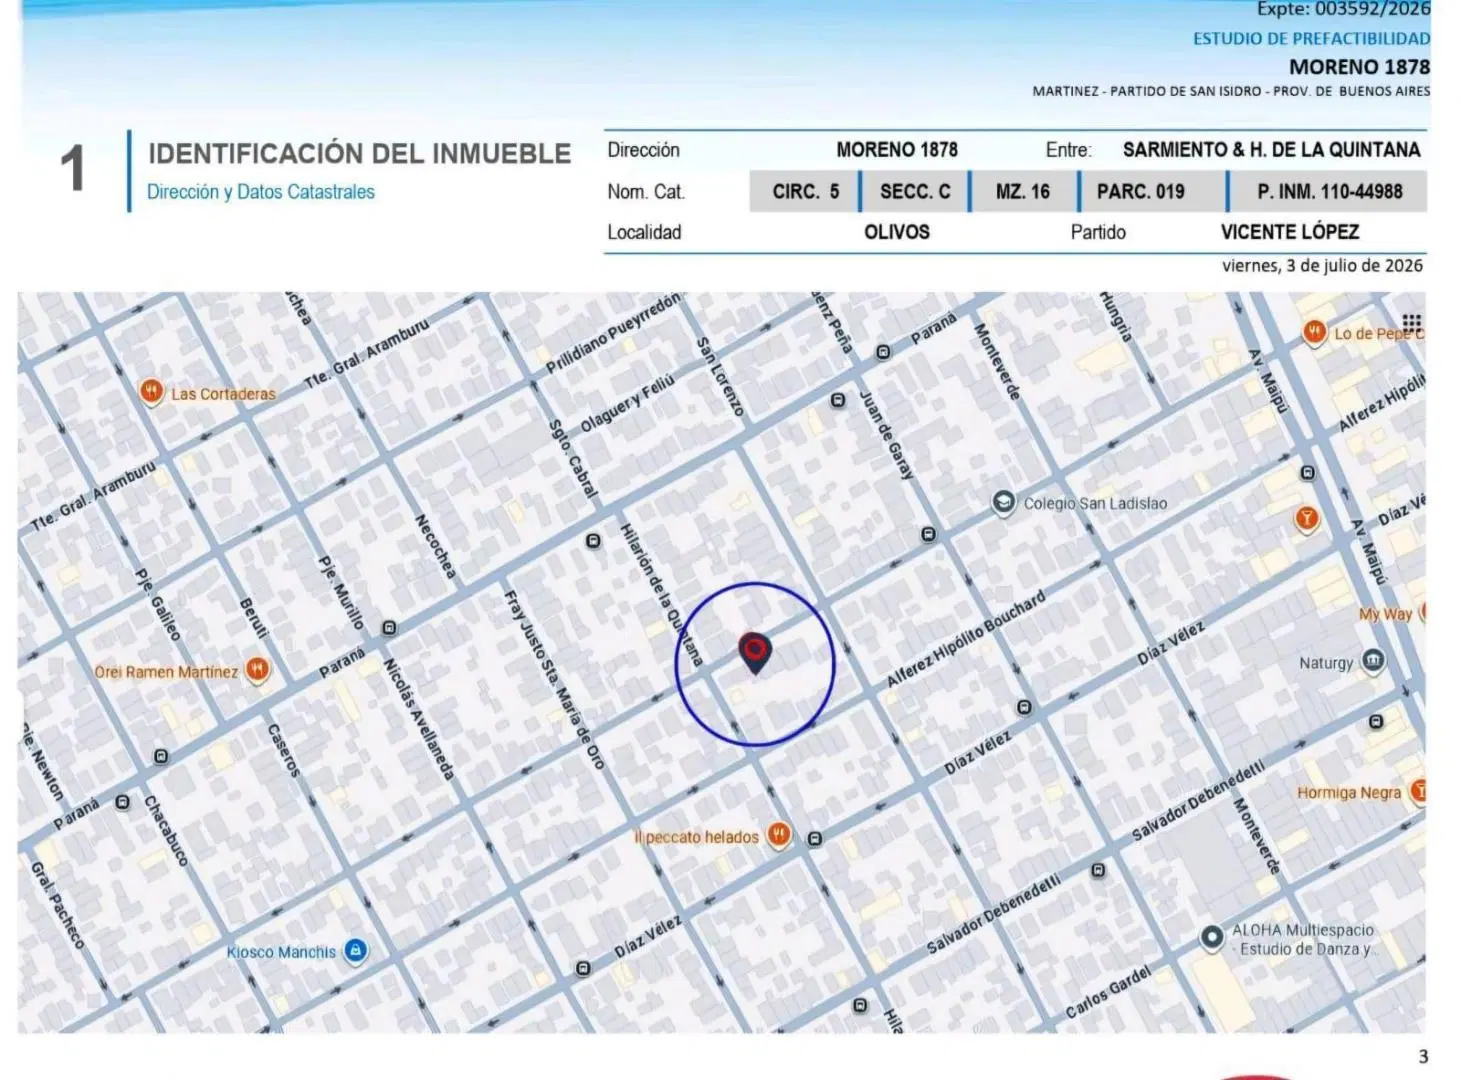Click the ALOHA Multiespacio place label
The width and height of the screenshot is (1461, 1080).
tap(1303, 939)
